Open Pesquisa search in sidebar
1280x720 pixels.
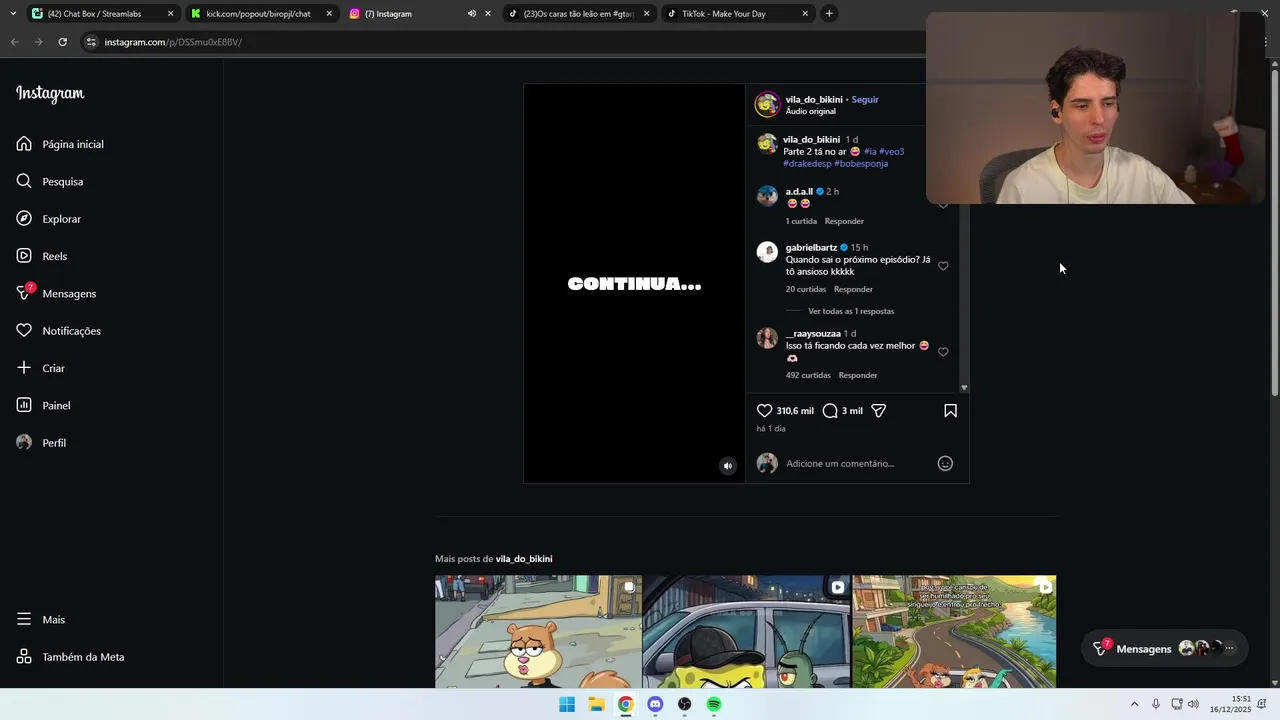(50, 181)
